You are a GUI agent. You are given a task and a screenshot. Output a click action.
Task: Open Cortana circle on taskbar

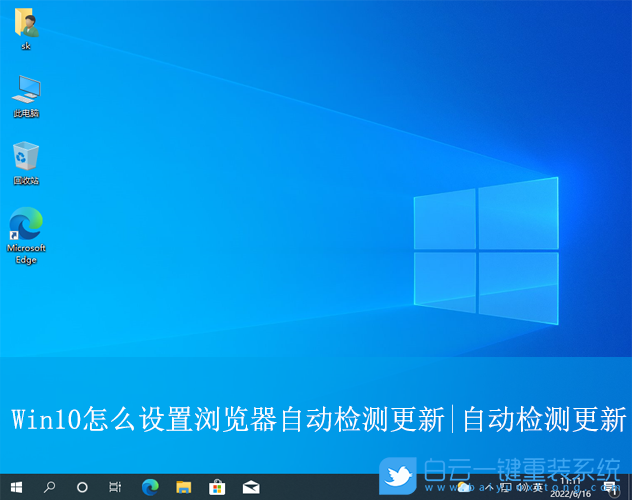point(82,488)
